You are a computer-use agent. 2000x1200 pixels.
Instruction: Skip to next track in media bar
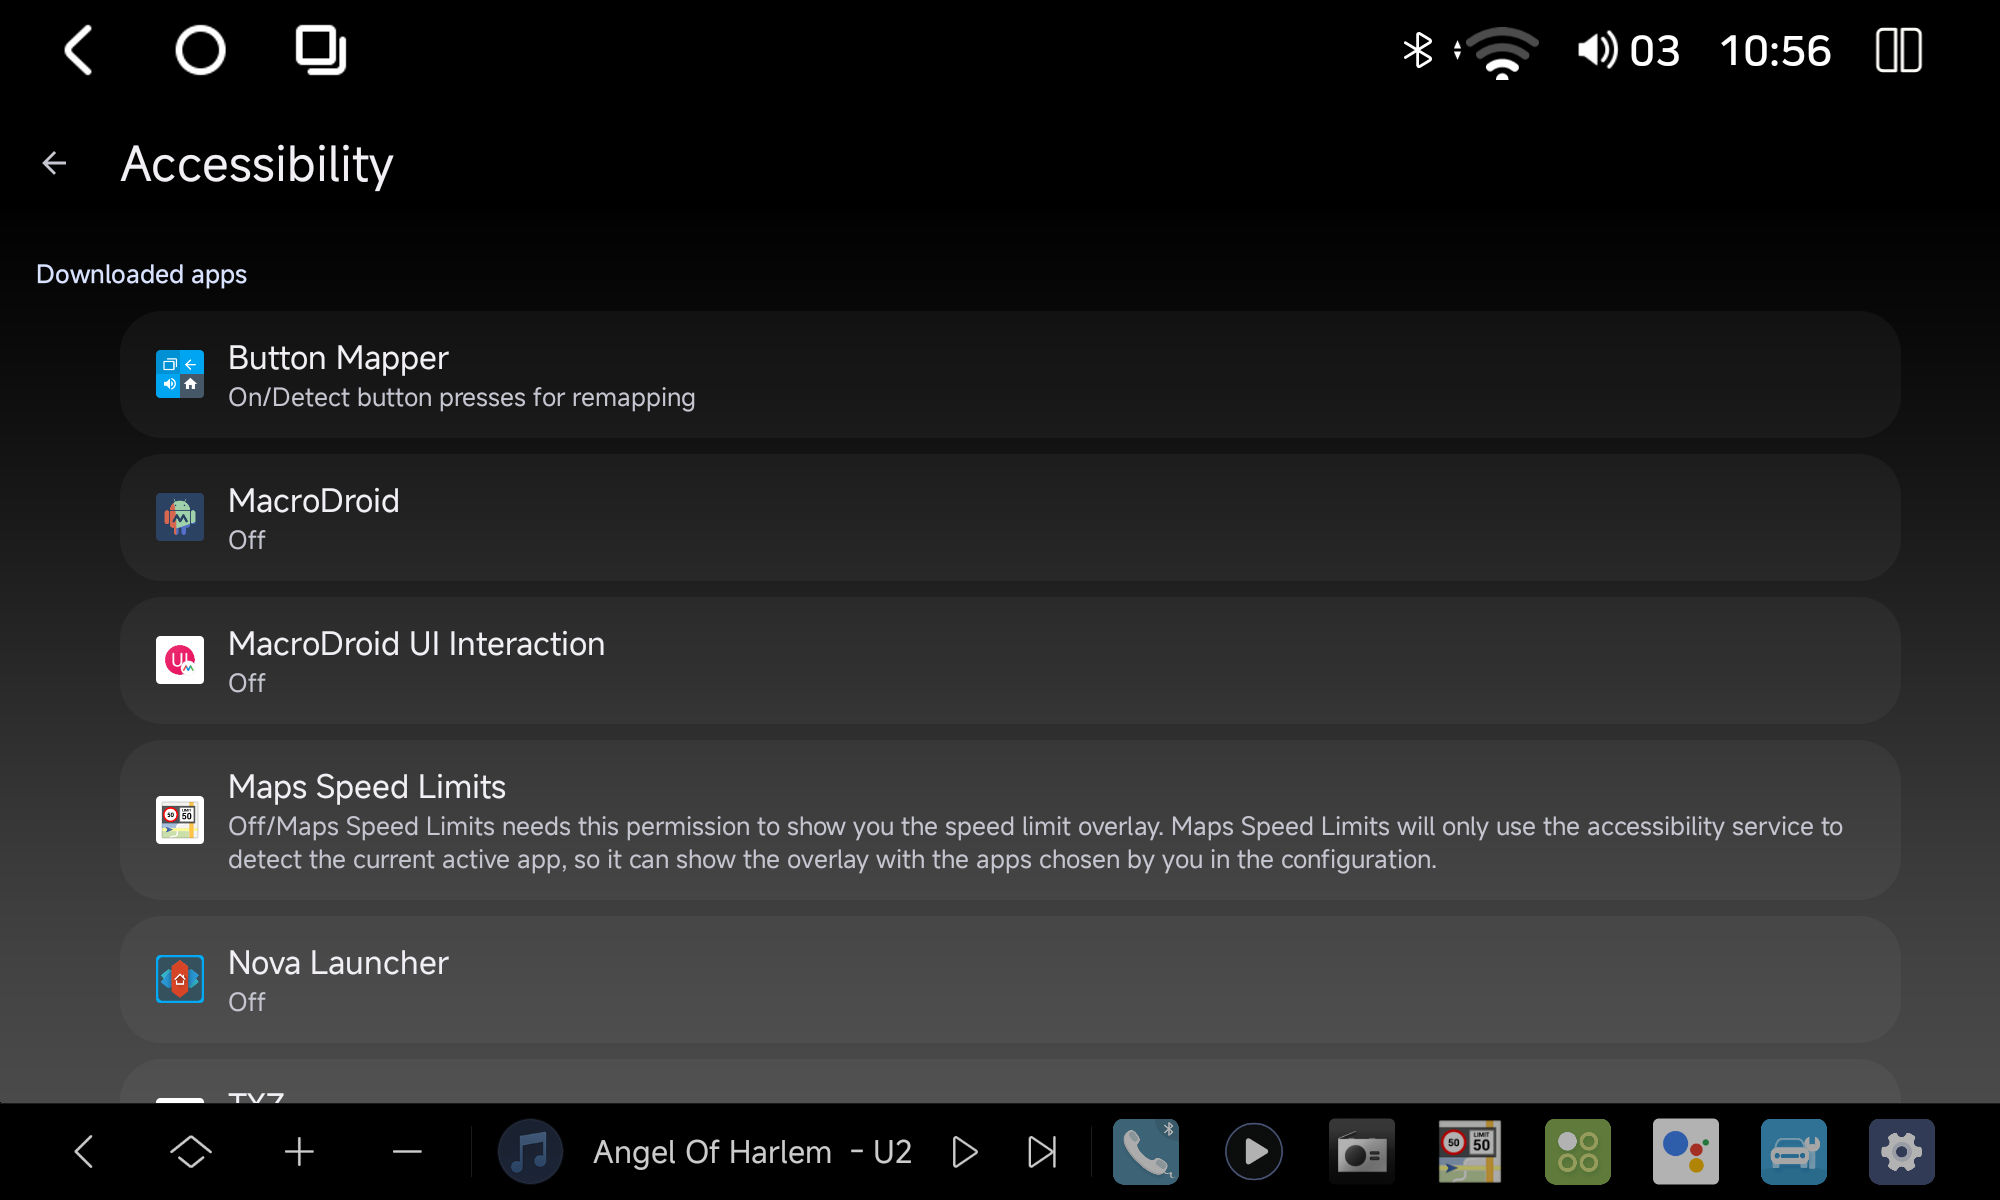(1042, 1152)
